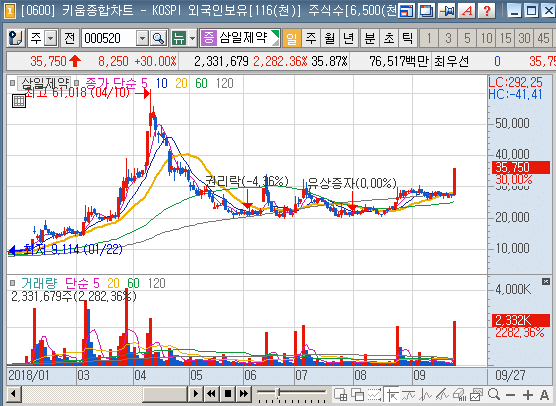Toggle the 거래량 volume legend checkbox

pyautogui.click(x=12, y=283)
